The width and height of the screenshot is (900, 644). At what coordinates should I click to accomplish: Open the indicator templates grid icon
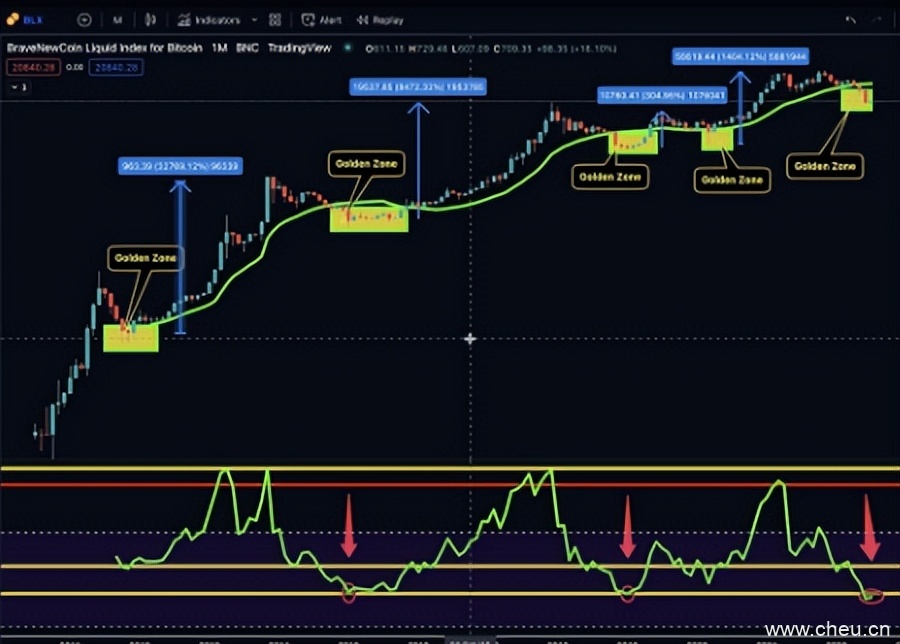click(275, 19)
